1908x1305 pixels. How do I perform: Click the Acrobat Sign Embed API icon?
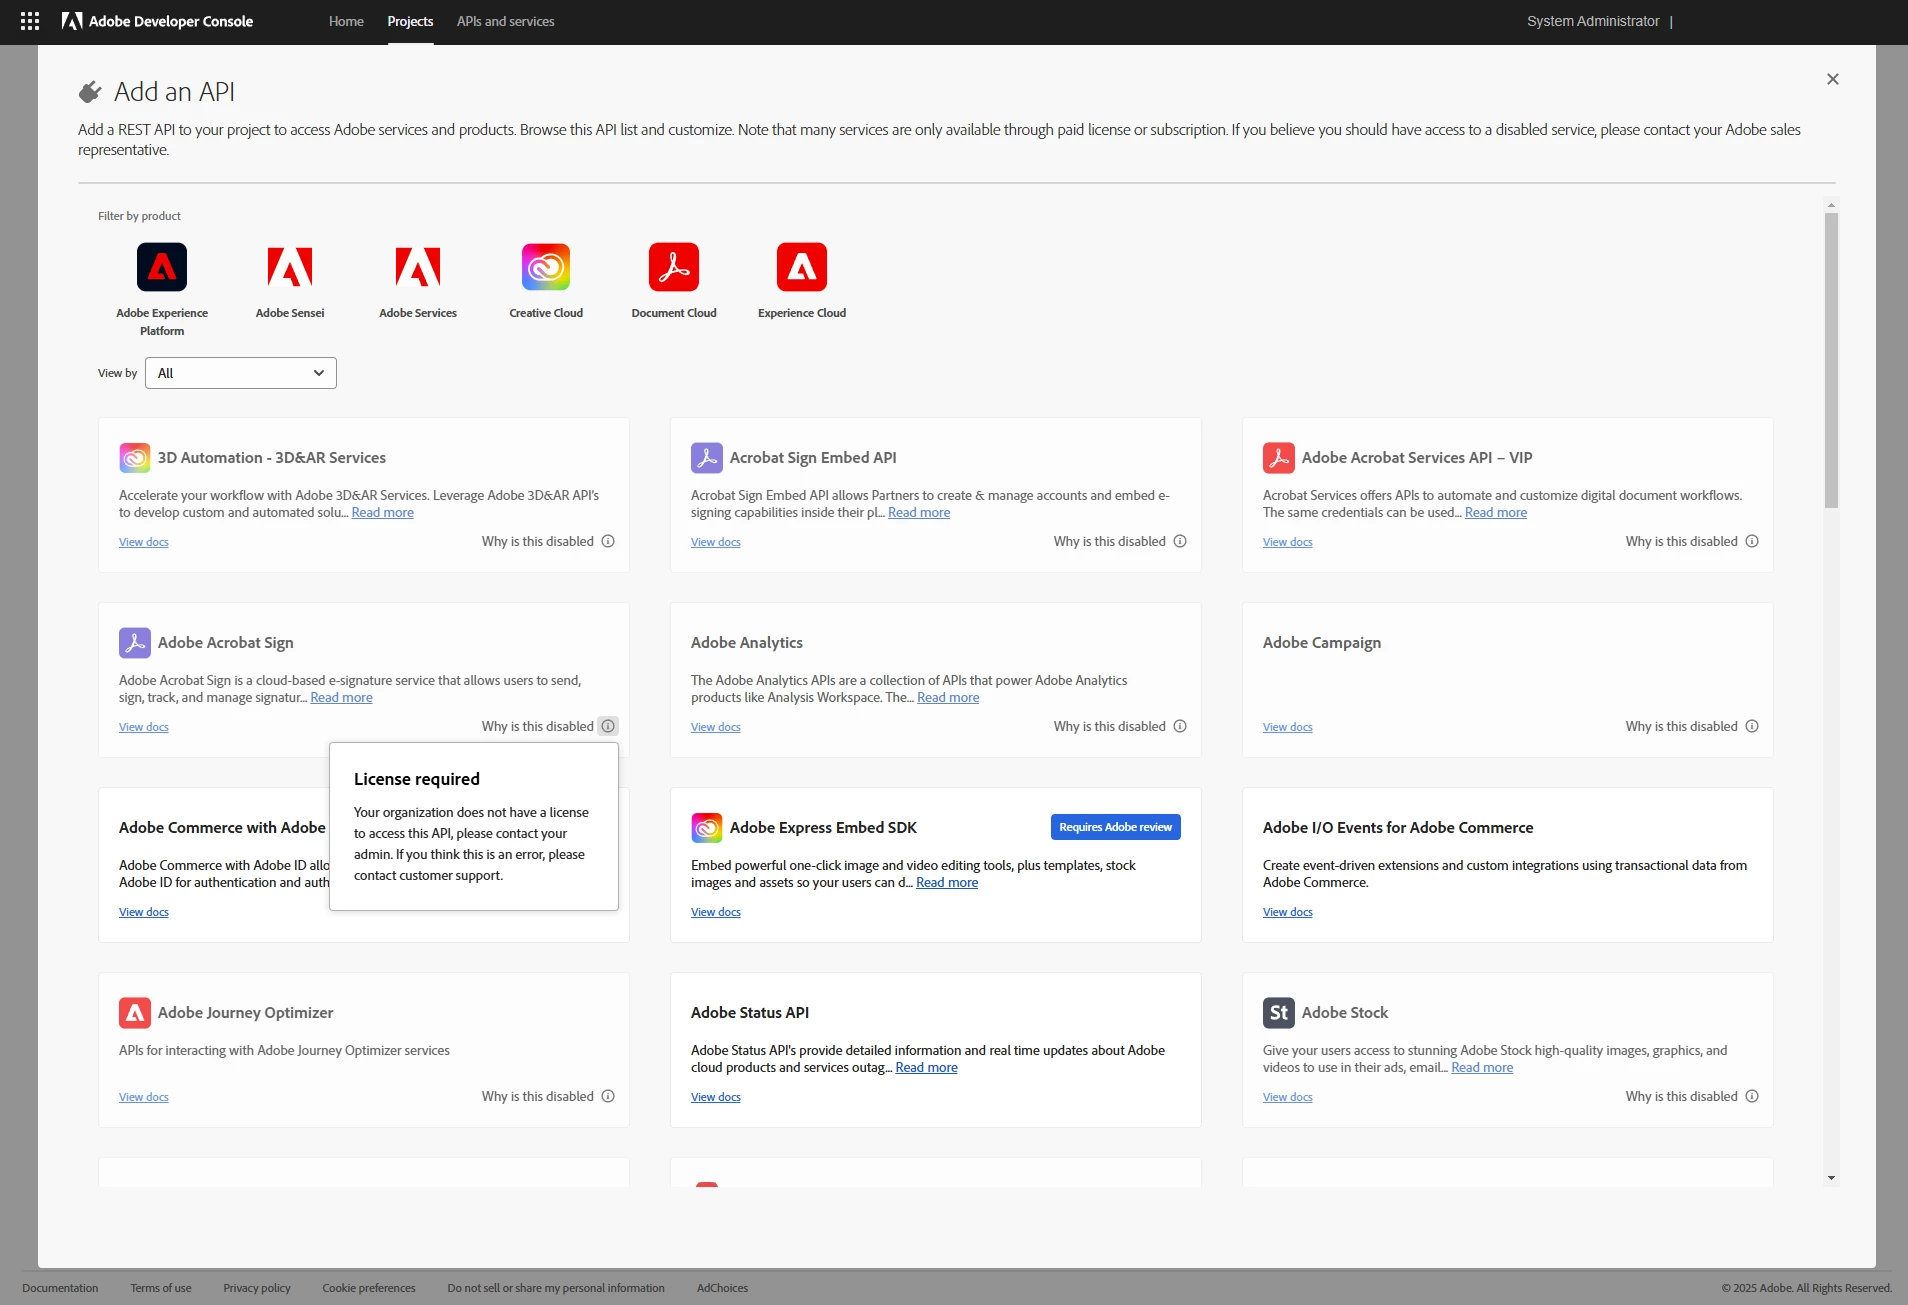(x=707, y=458)
